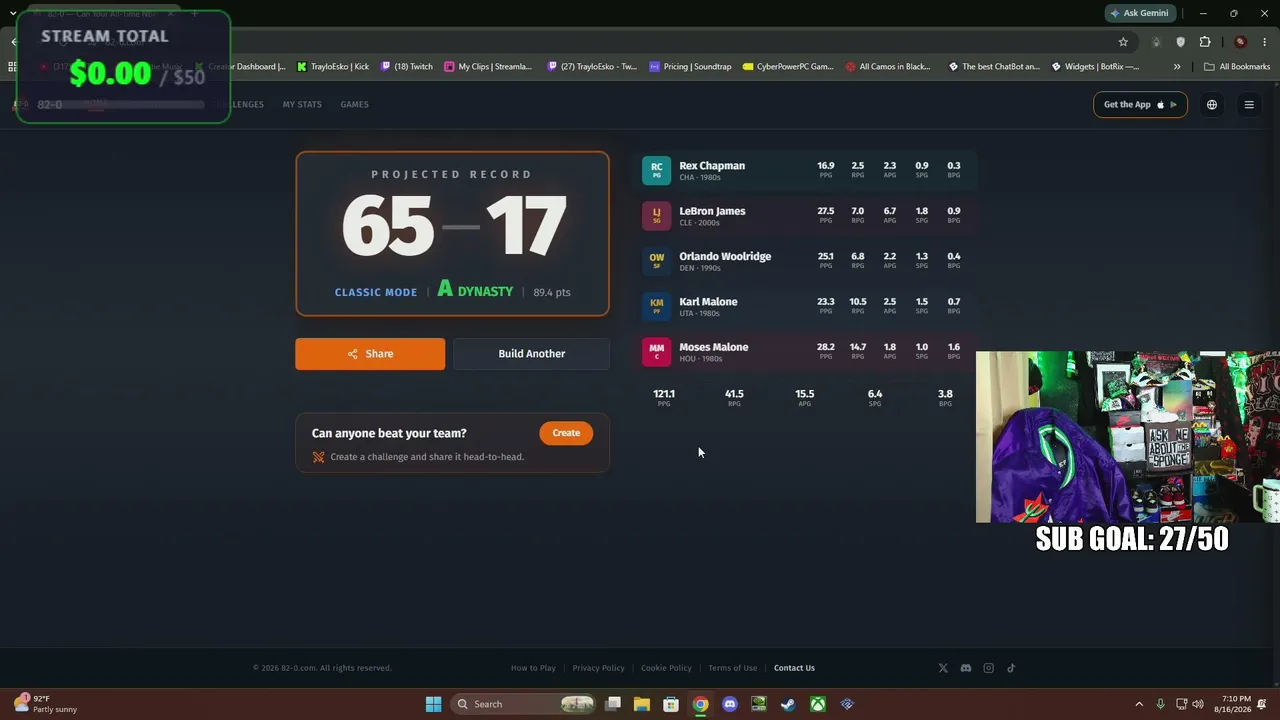Image resolution: width=1280 pixels, height=720 pixels.
Task: Create a head-to-head challenge
Action: click(566, 433)
